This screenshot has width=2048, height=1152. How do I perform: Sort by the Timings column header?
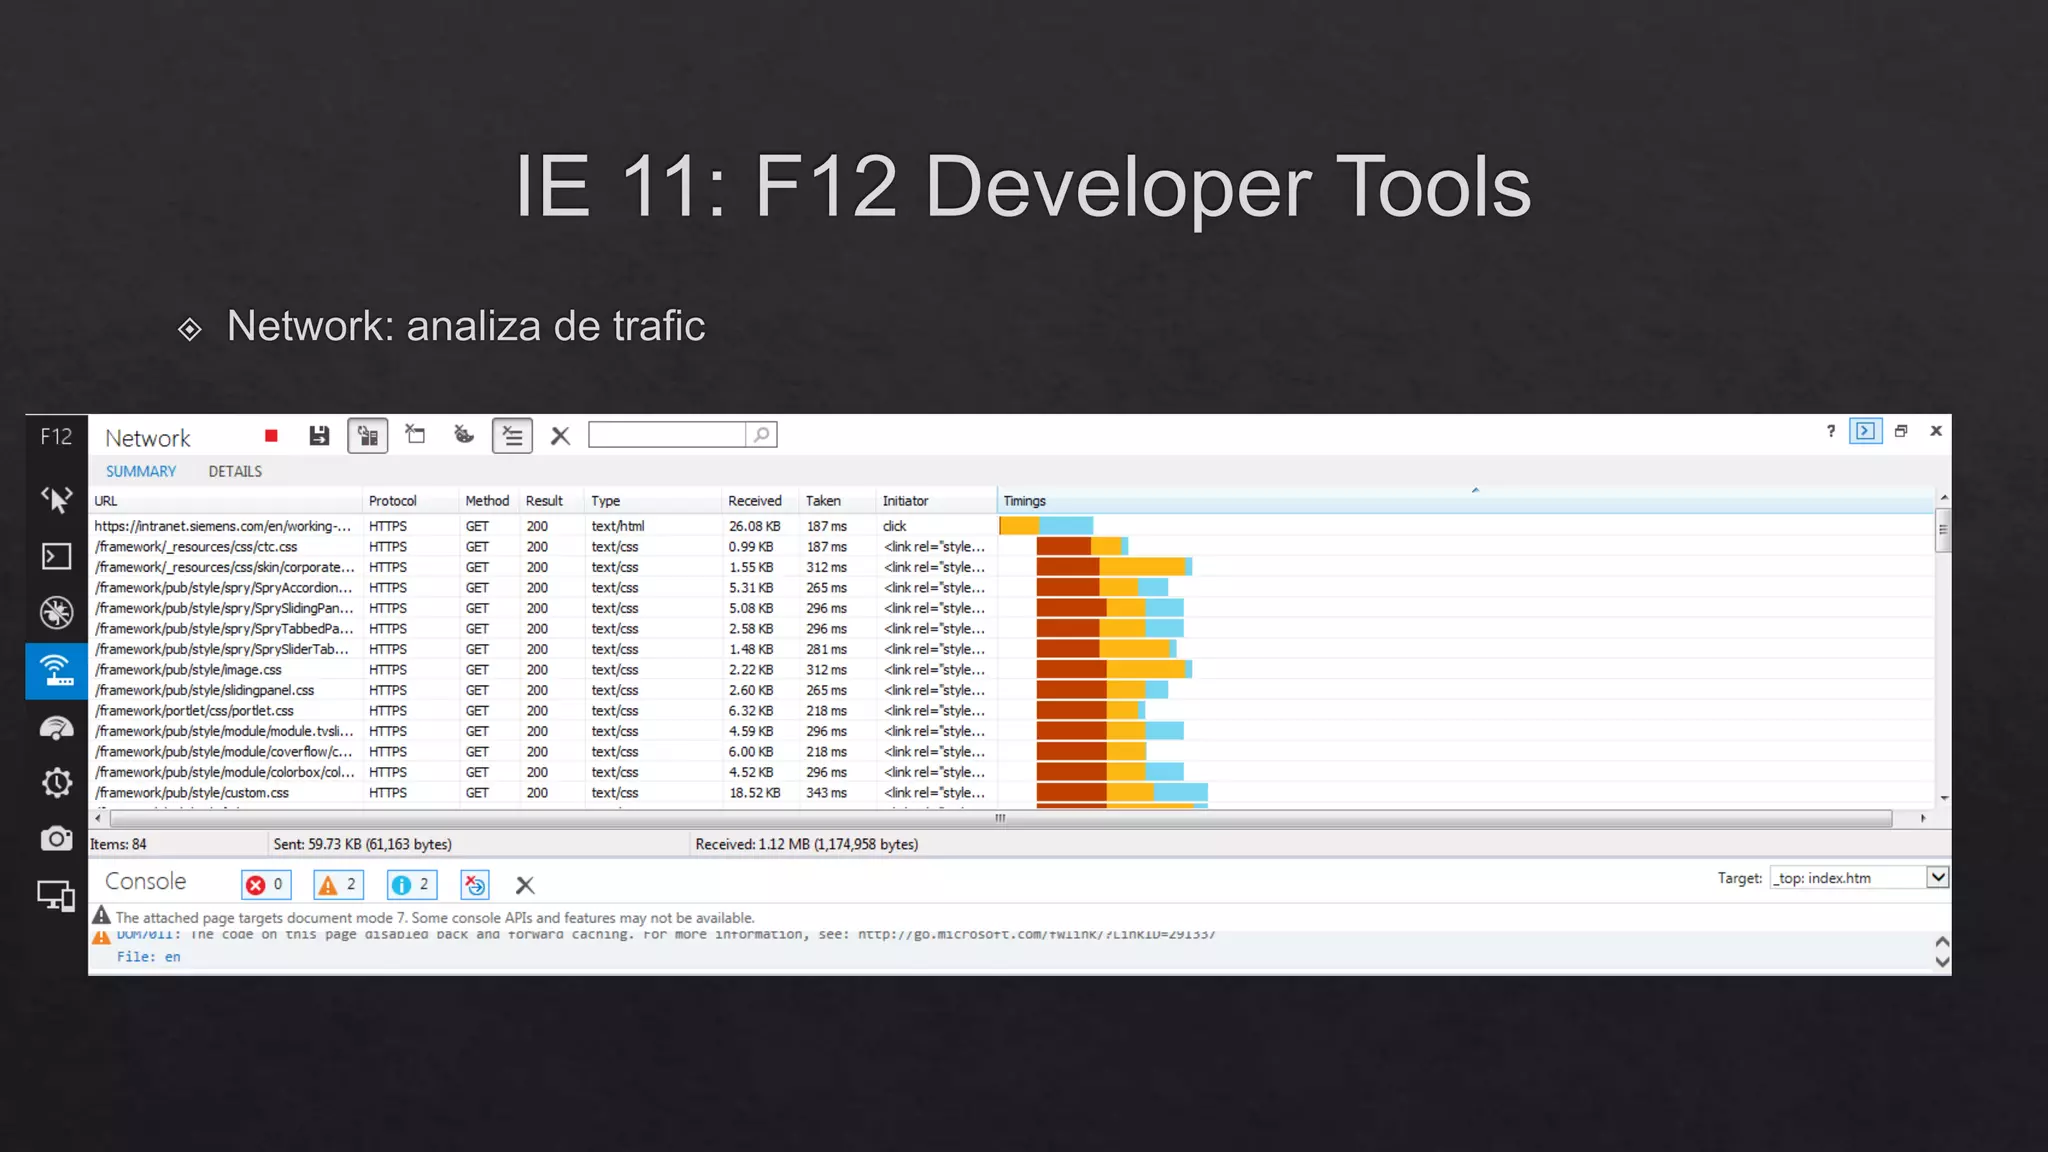point(1464,501)
